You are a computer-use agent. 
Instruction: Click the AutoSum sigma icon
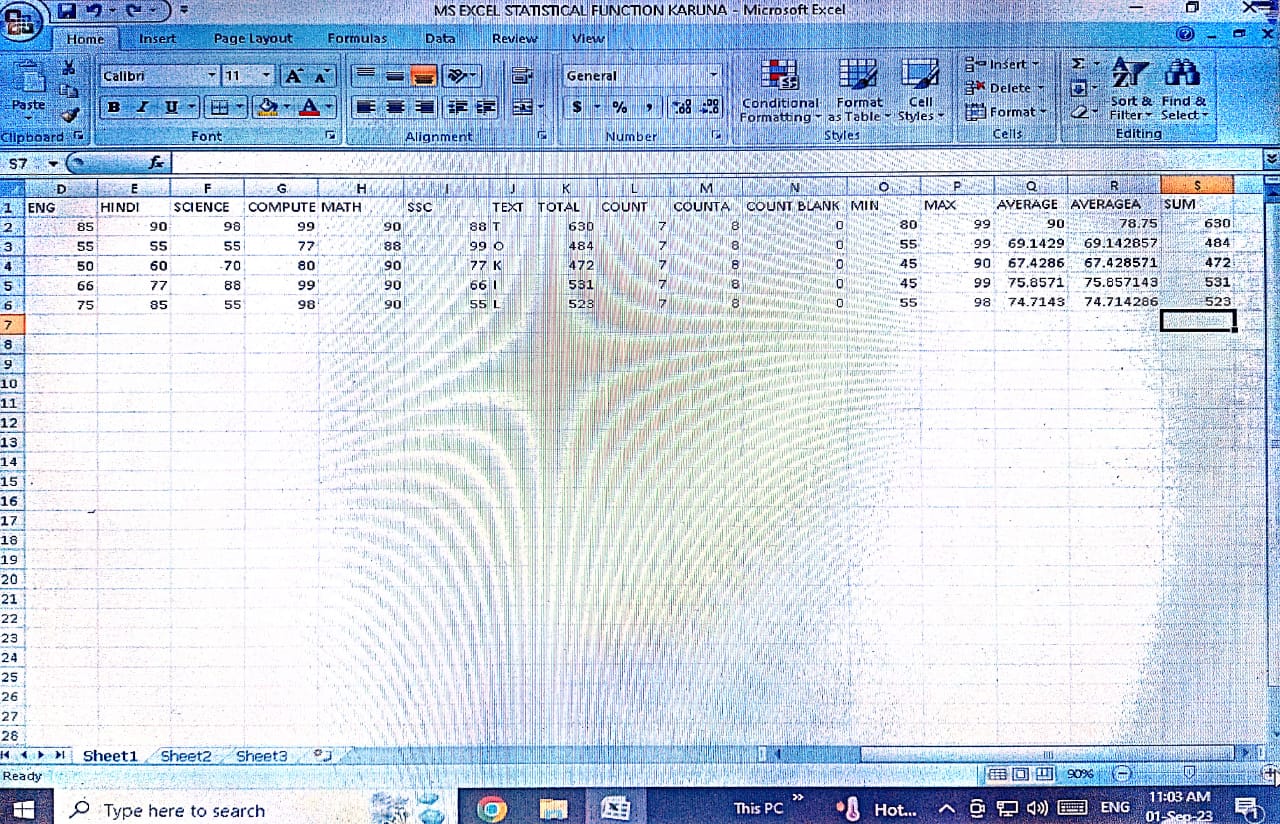(x=1078, y=64)
